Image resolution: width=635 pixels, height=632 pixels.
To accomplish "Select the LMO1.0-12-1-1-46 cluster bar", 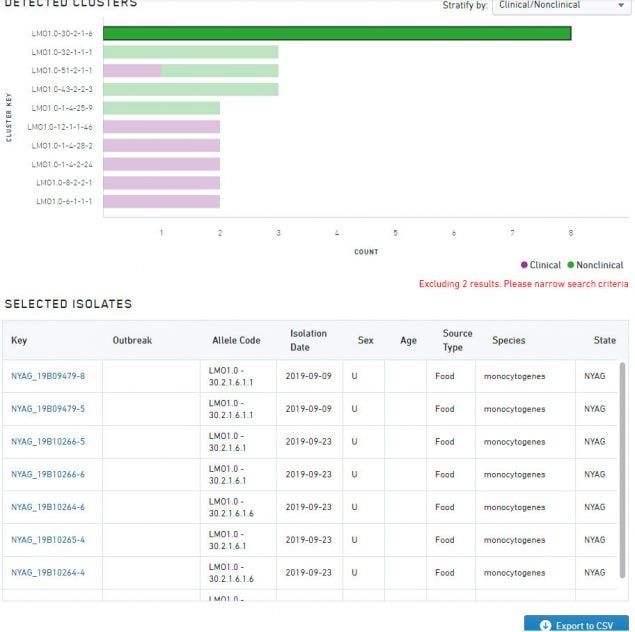I will click(x=162, y=127).
